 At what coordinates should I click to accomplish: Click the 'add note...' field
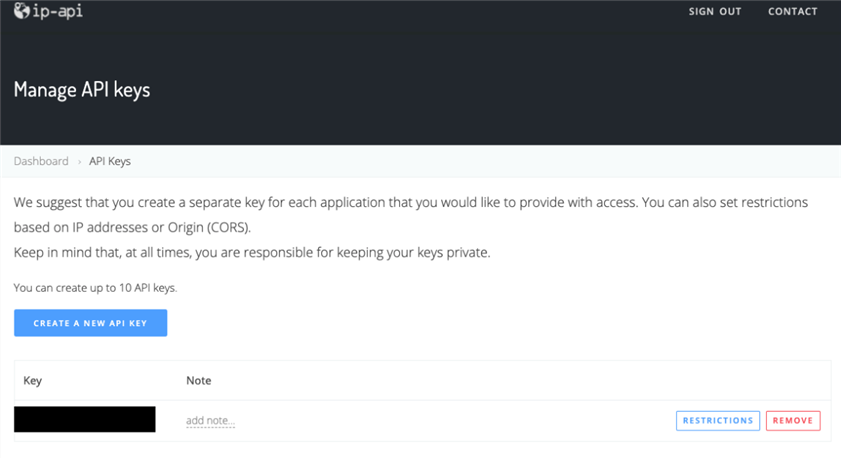(210, 421)
